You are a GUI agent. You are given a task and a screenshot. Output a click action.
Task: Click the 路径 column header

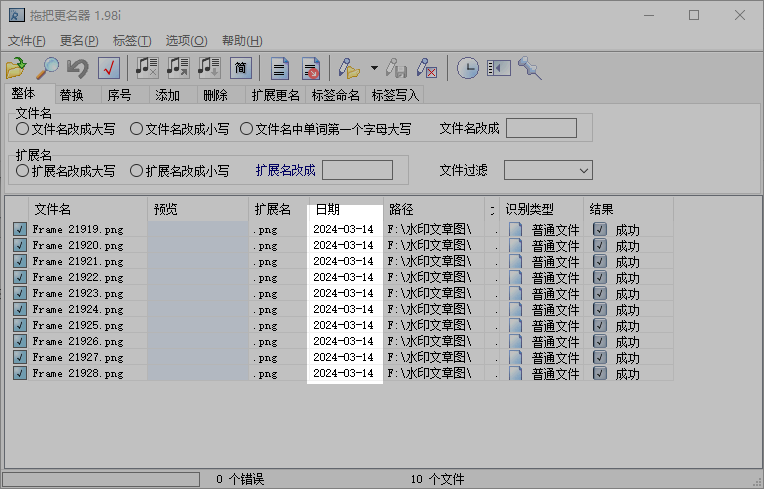coord(434,209)
